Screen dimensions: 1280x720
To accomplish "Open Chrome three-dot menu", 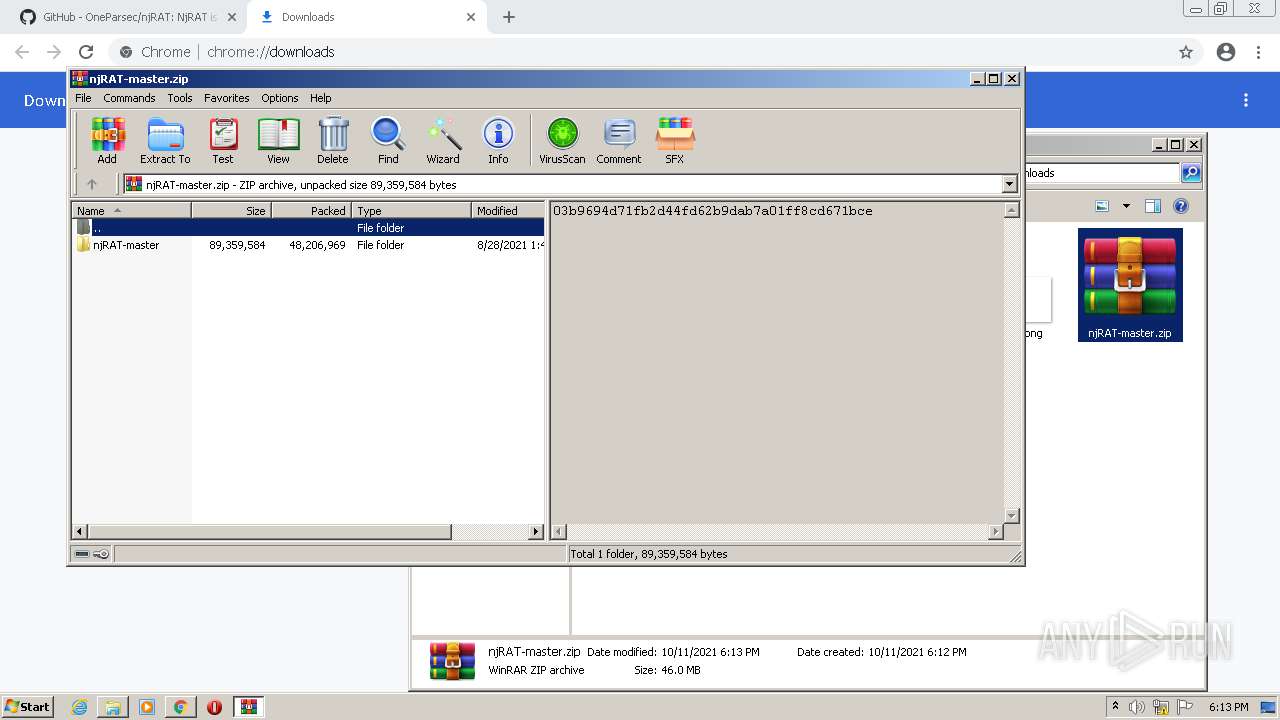I will (x=1259, y=52).
